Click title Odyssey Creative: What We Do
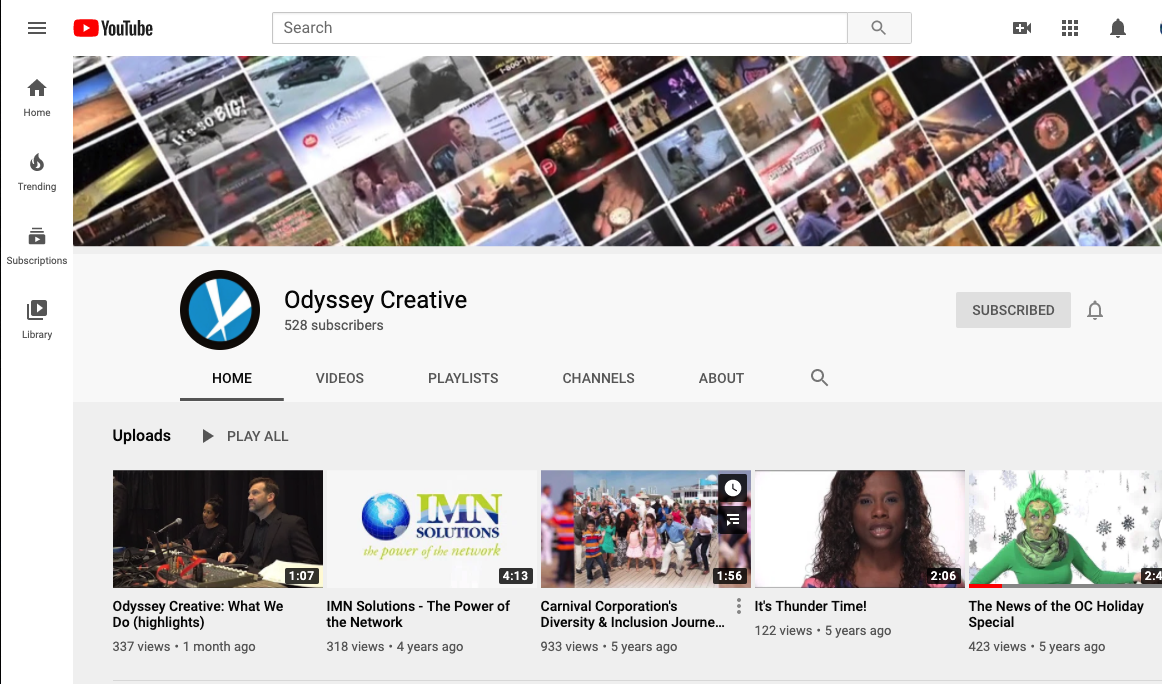This screenshot has width=1162, height=684. pos(198,614)
